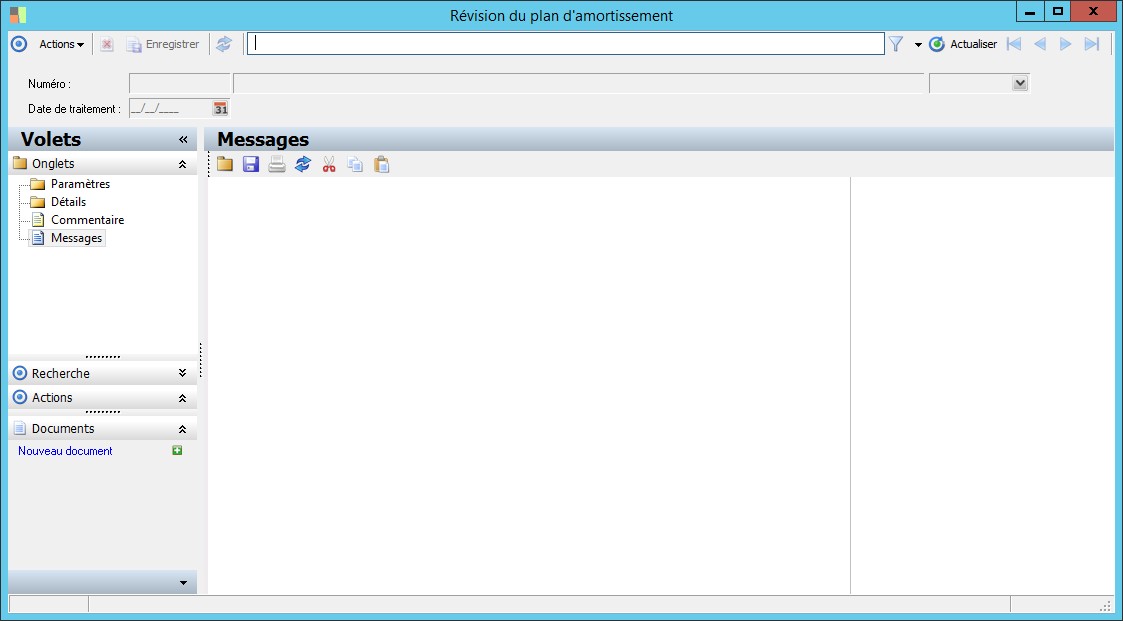
Task: Go to the previous record
Action: (x=1040, y=44)
